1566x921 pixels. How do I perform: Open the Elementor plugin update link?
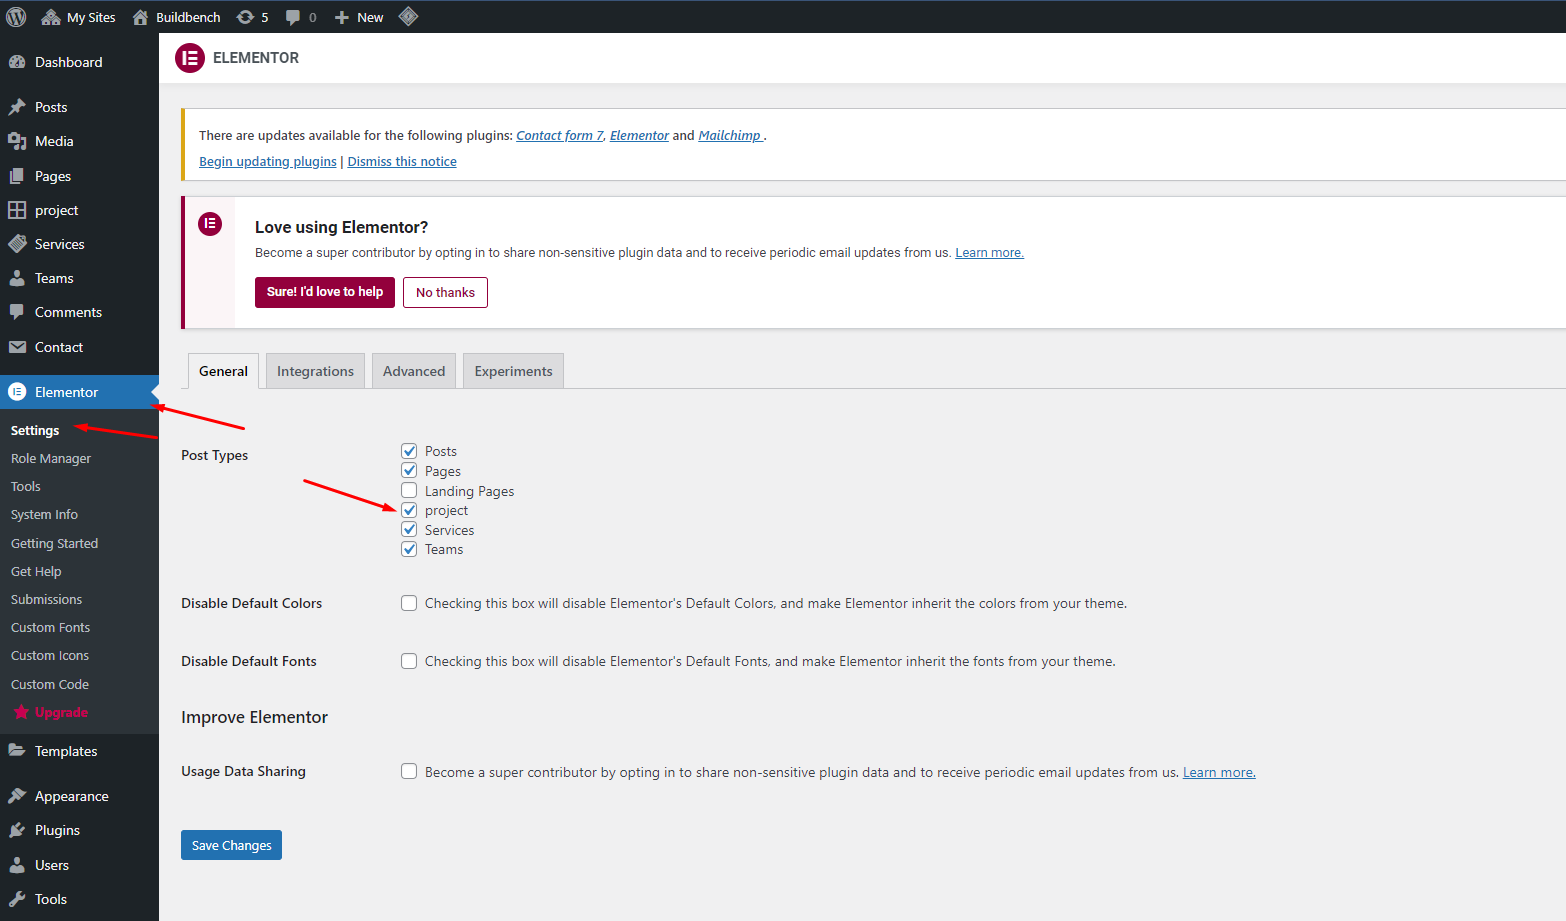point(639,135)
